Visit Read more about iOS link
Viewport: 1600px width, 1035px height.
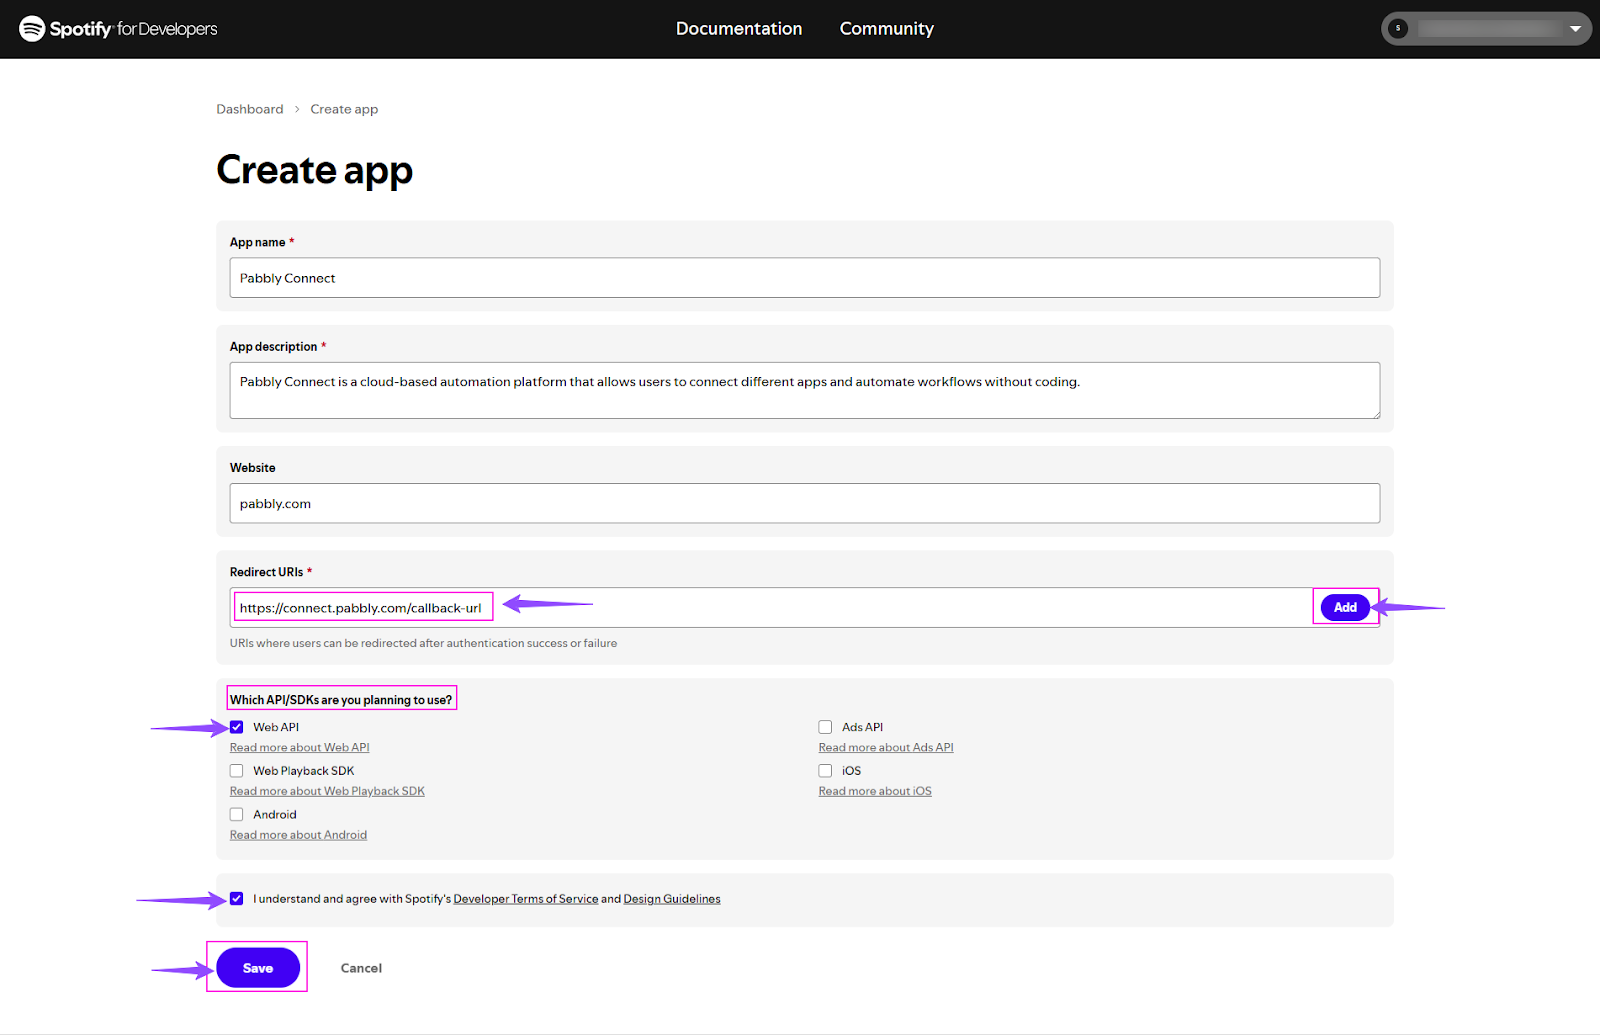[875, 792]
